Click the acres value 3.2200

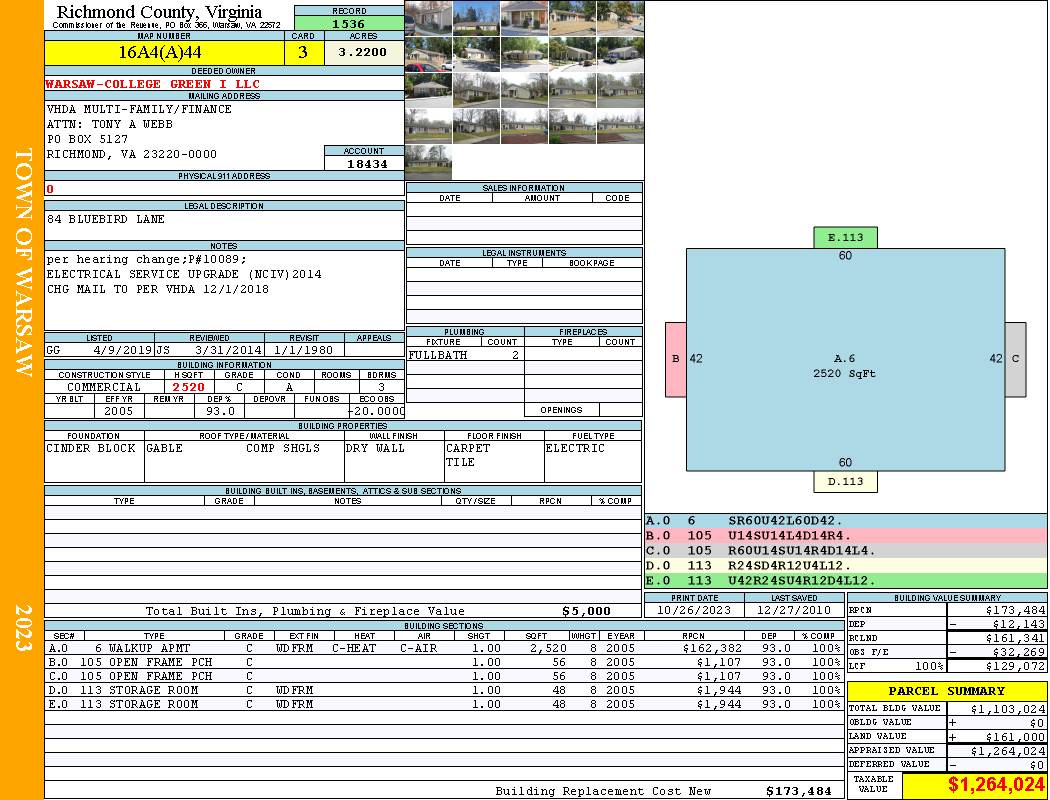pos(363,53)
